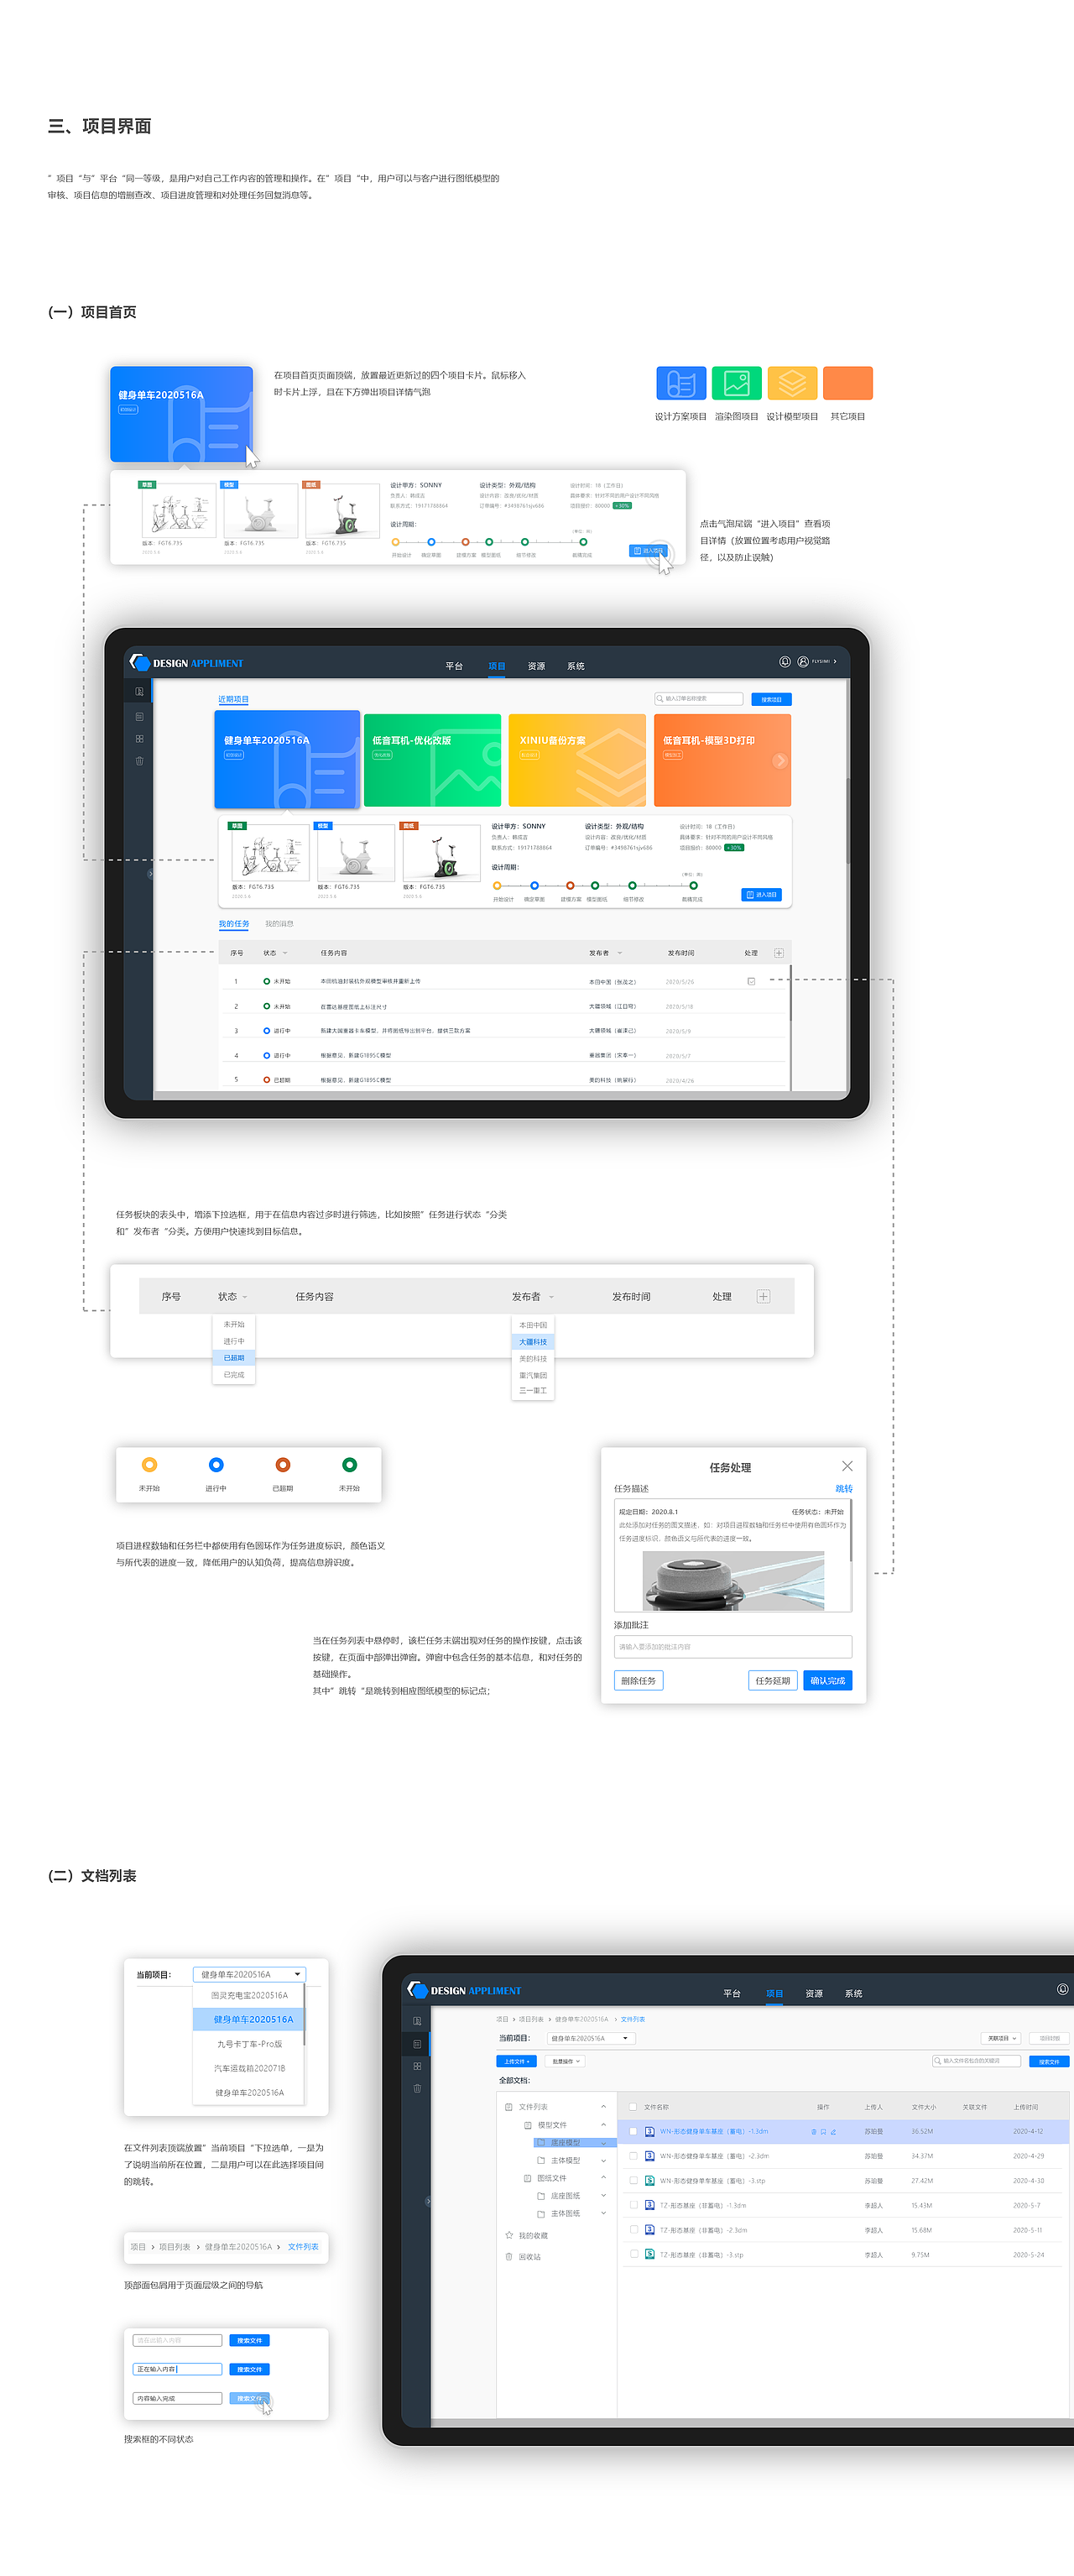Click 项目列表 in the breadcrumb panel
The width and height of the screenshot is (1074, 2576).
[175, 2246]
